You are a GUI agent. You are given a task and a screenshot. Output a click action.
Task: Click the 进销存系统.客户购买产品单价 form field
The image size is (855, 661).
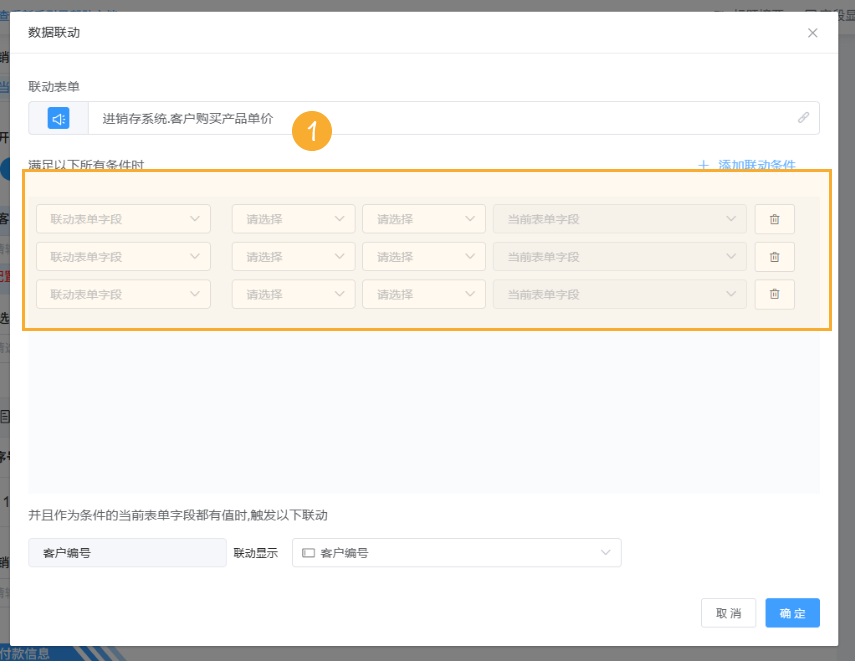pyautogui.click(x=300, y=117)
